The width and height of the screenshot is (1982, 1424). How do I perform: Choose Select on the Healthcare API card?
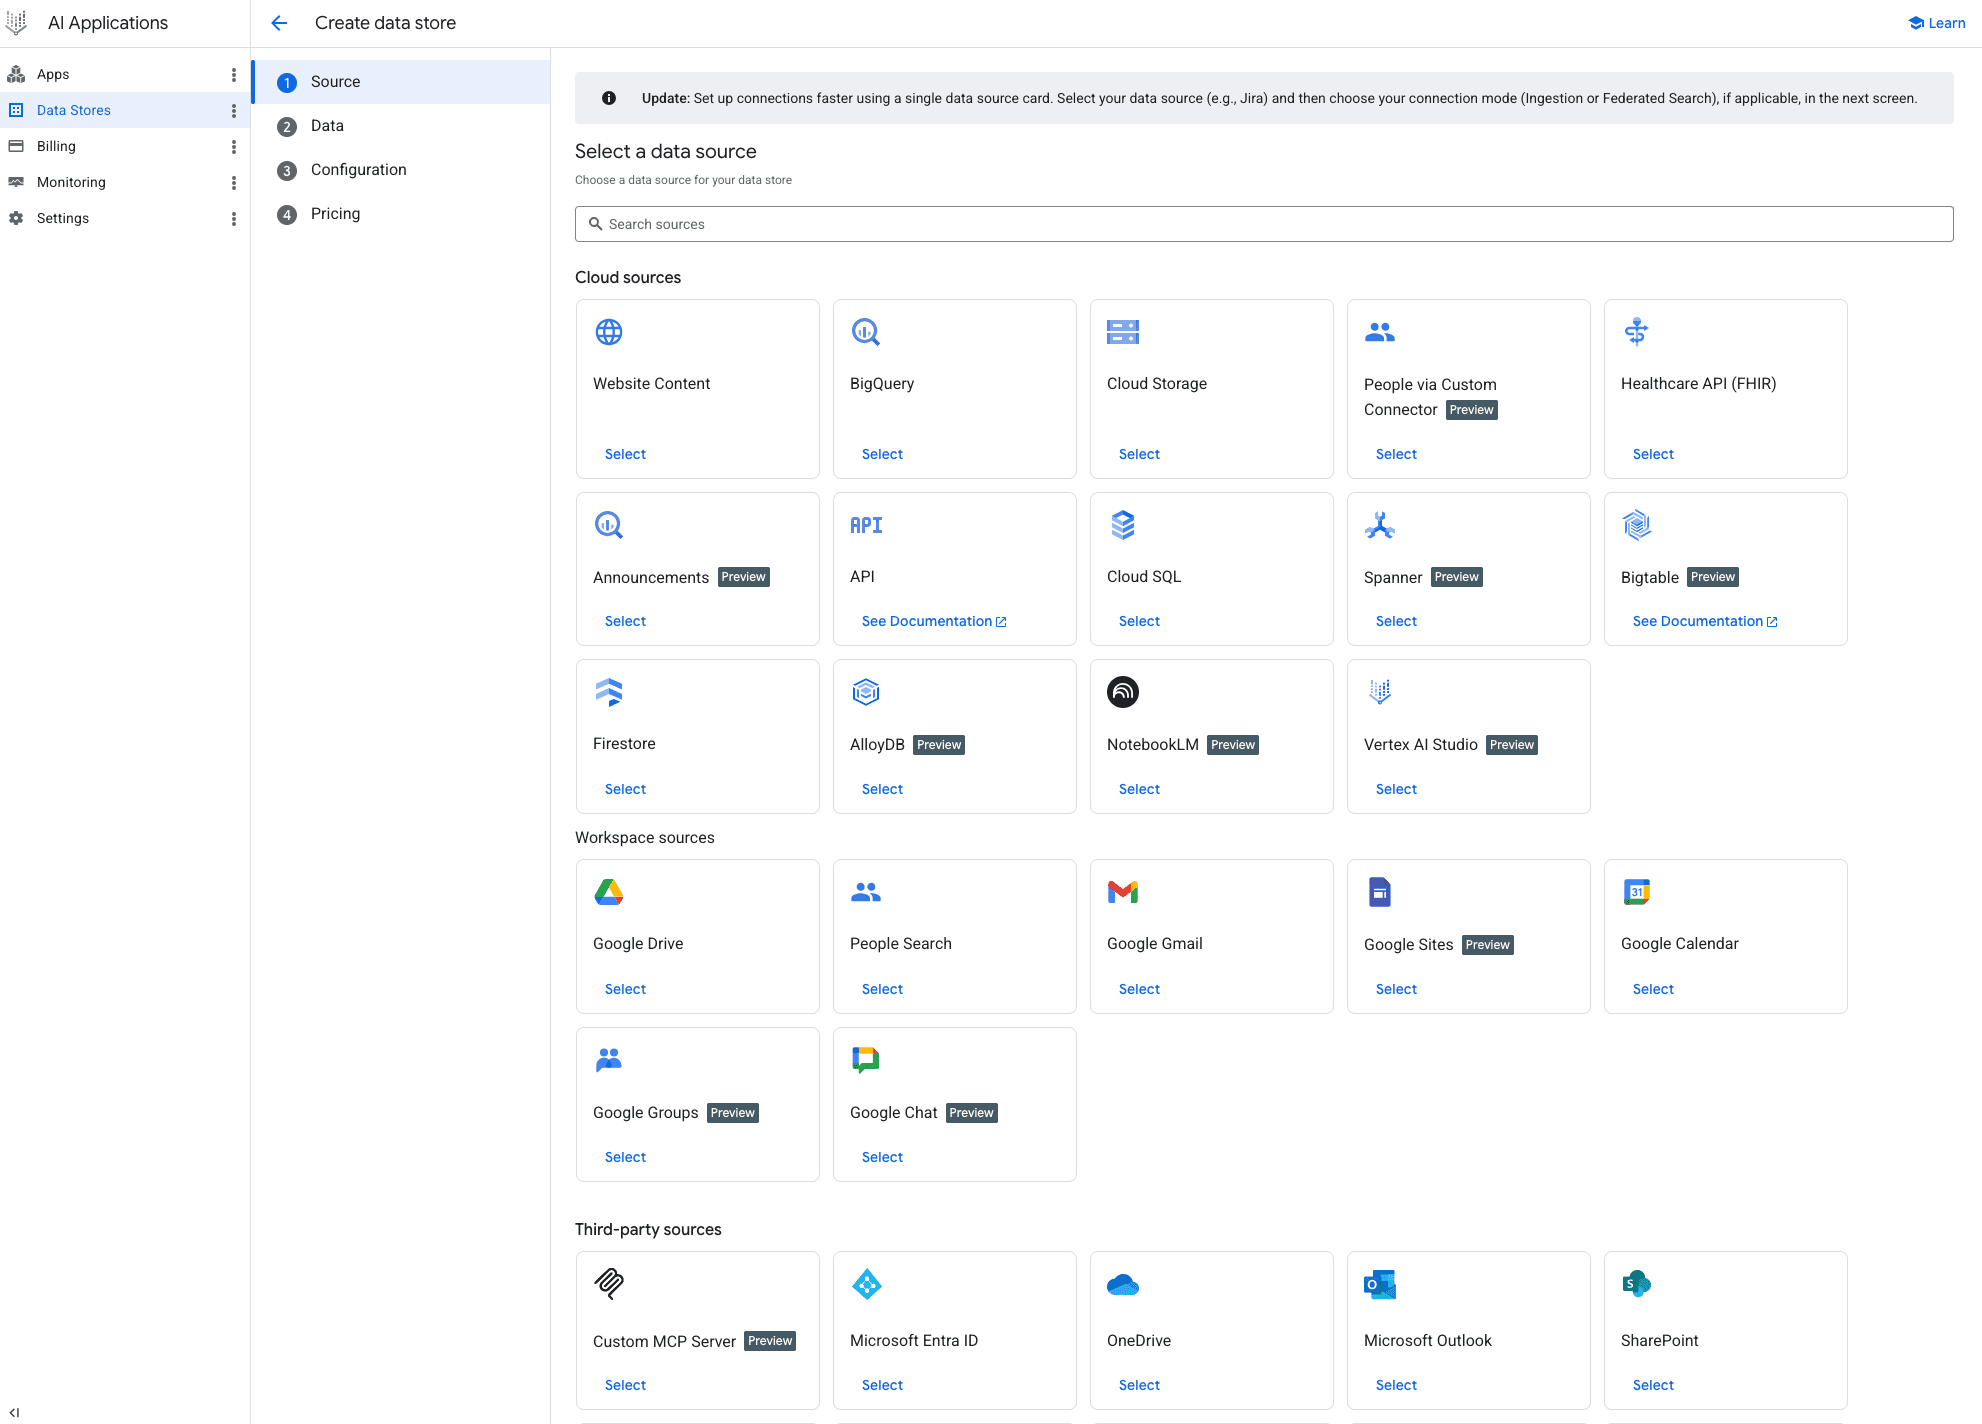click(x=1653, y=454)
